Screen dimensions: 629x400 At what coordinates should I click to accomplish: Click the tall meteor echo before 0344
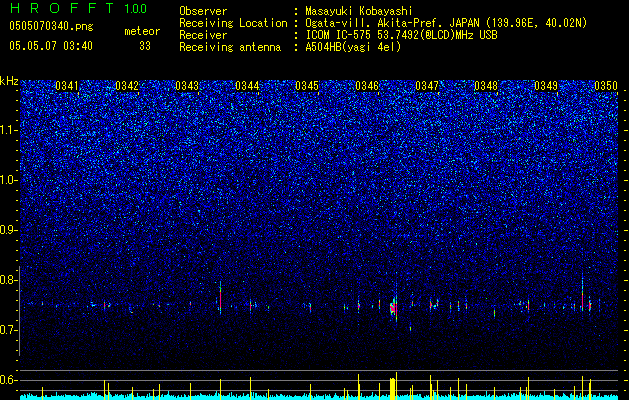[x=220, y=298]
